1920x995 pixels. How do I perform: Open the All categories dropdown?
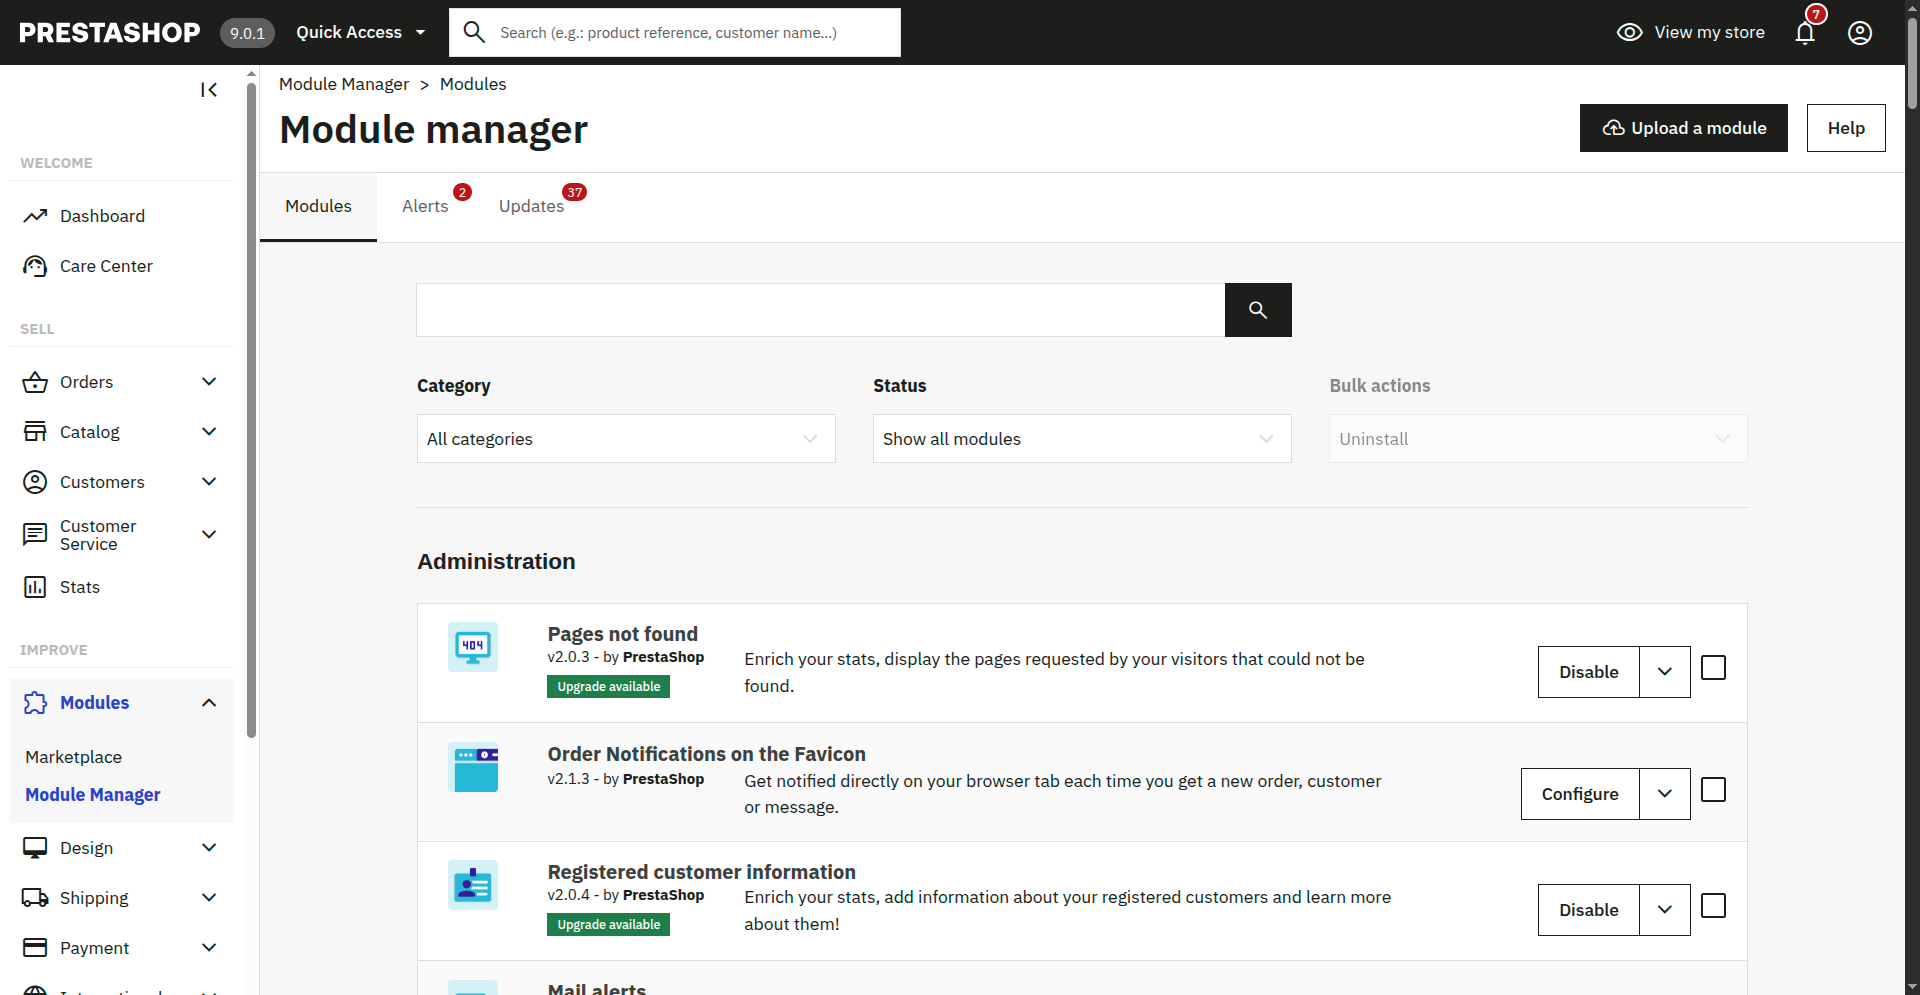click(x=626, y=439)
